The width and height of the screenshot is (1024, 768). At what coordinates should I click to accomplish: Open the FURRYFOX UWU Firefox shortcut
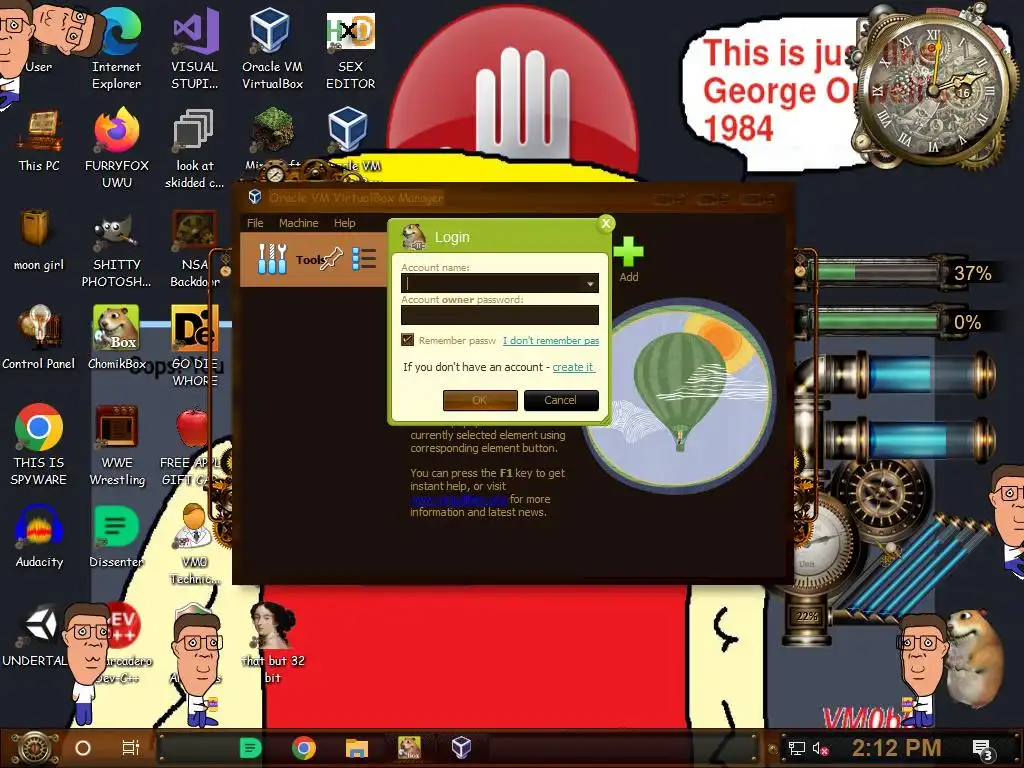click(x=117, y=148)
